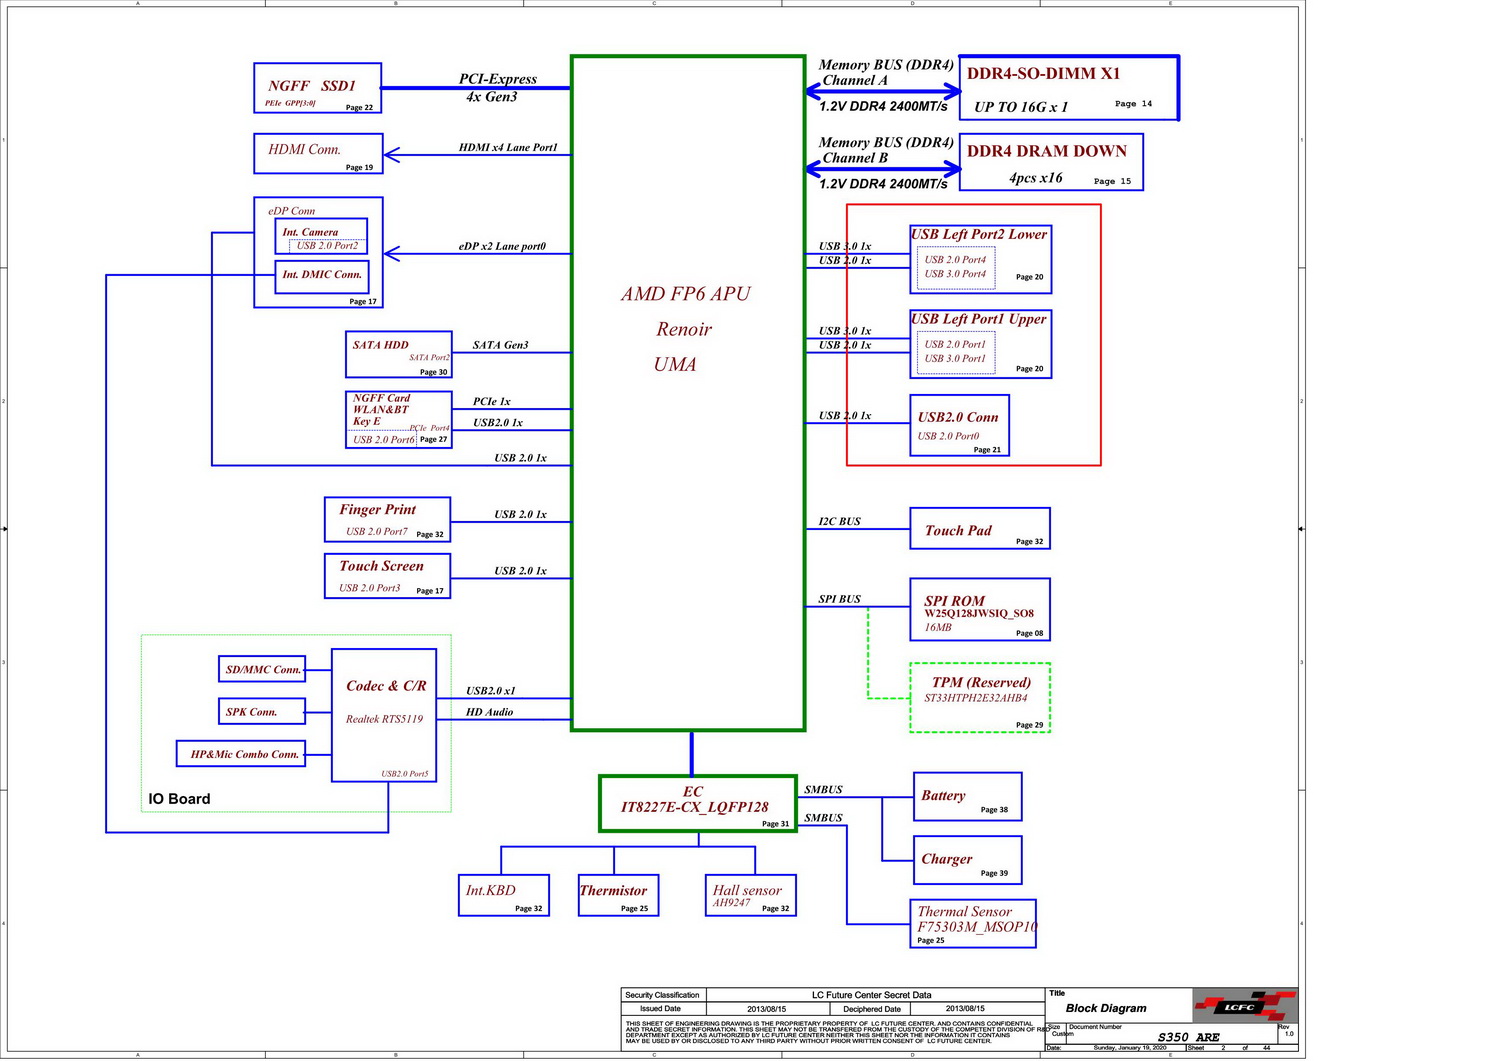
Task: Select the DDR4 DRAM DOWN block
Action: pos(1050,162)
